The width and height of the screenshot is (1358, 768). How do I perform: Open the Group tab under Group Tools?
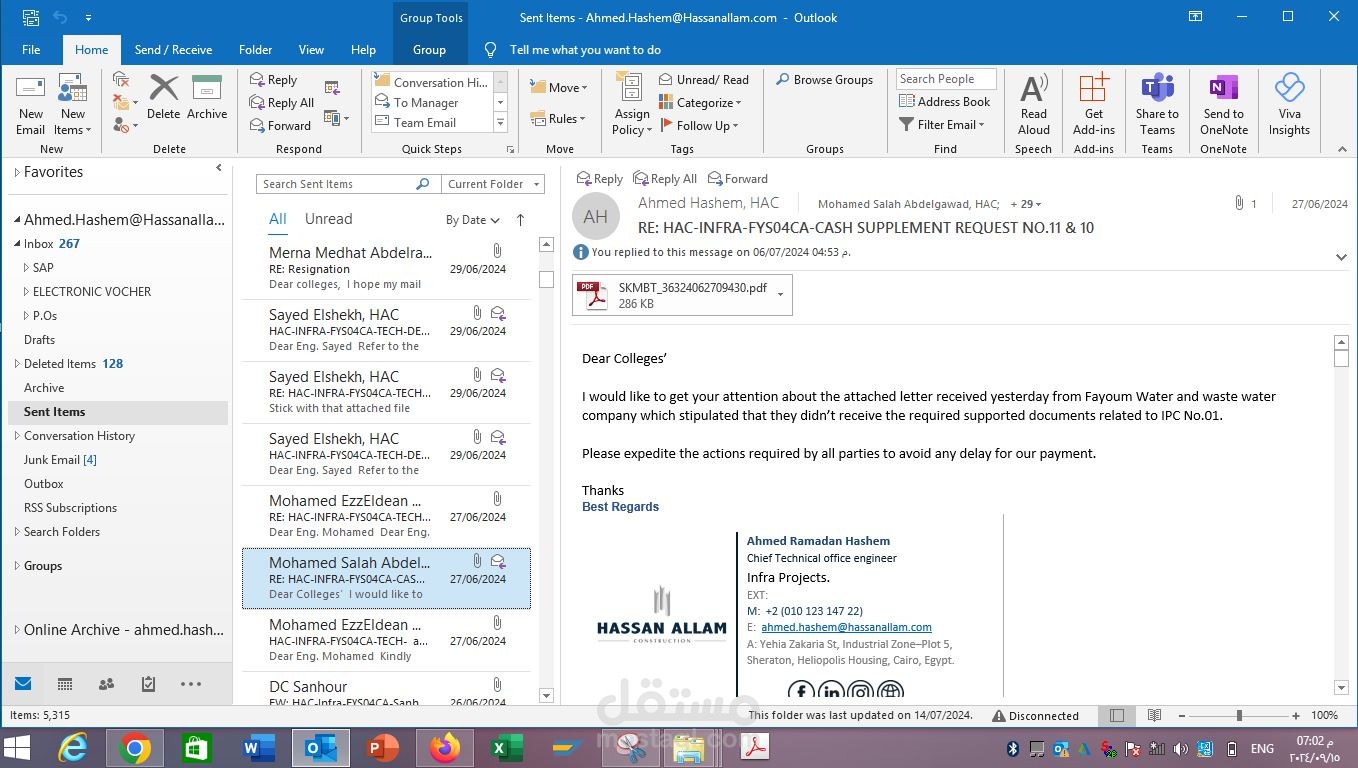pos(429,50)
